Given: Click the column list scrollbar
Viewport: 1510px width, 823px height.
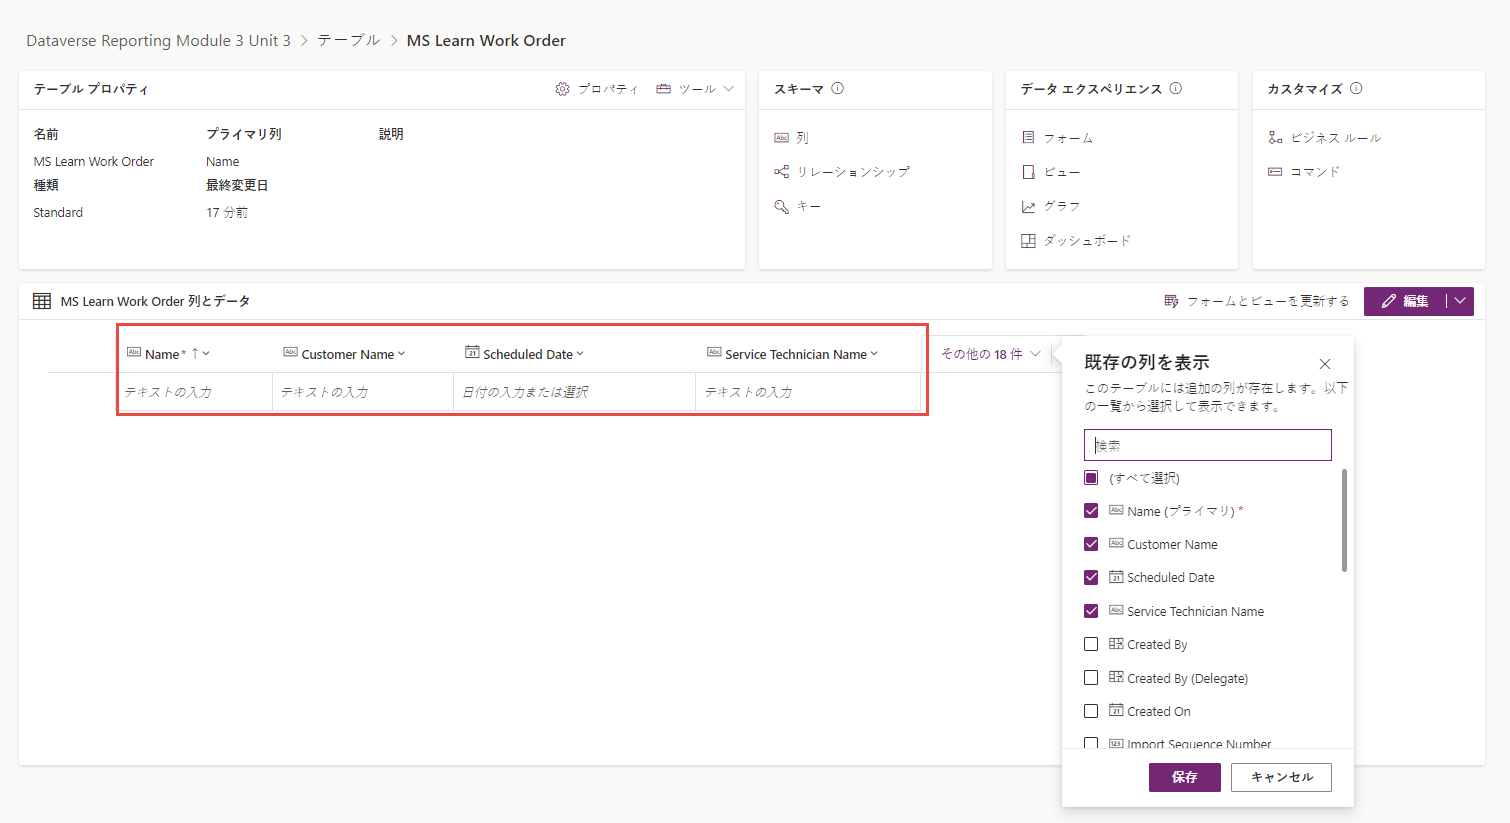Looking at the screenshot, I should [1344, 520].
